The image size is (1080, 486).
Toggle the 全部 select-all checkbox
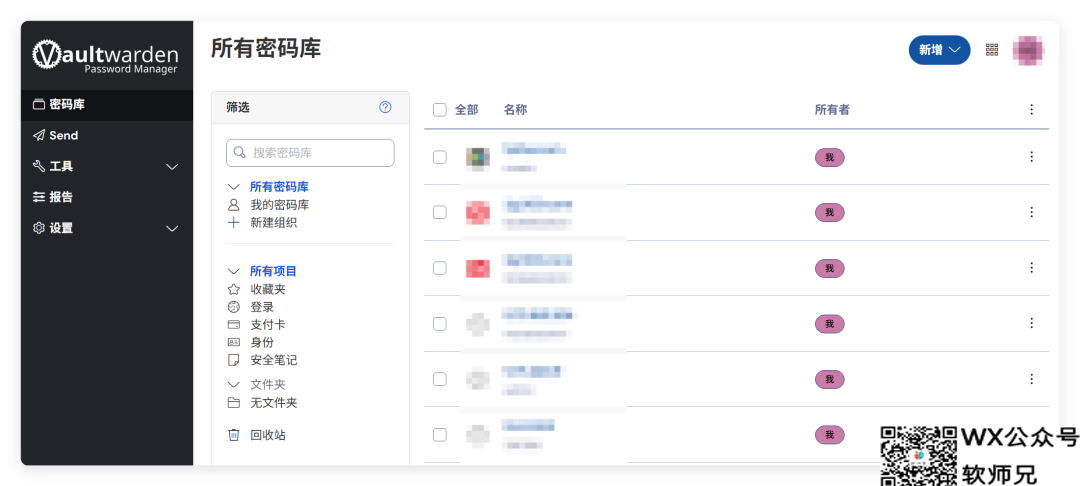coord(439,109)
